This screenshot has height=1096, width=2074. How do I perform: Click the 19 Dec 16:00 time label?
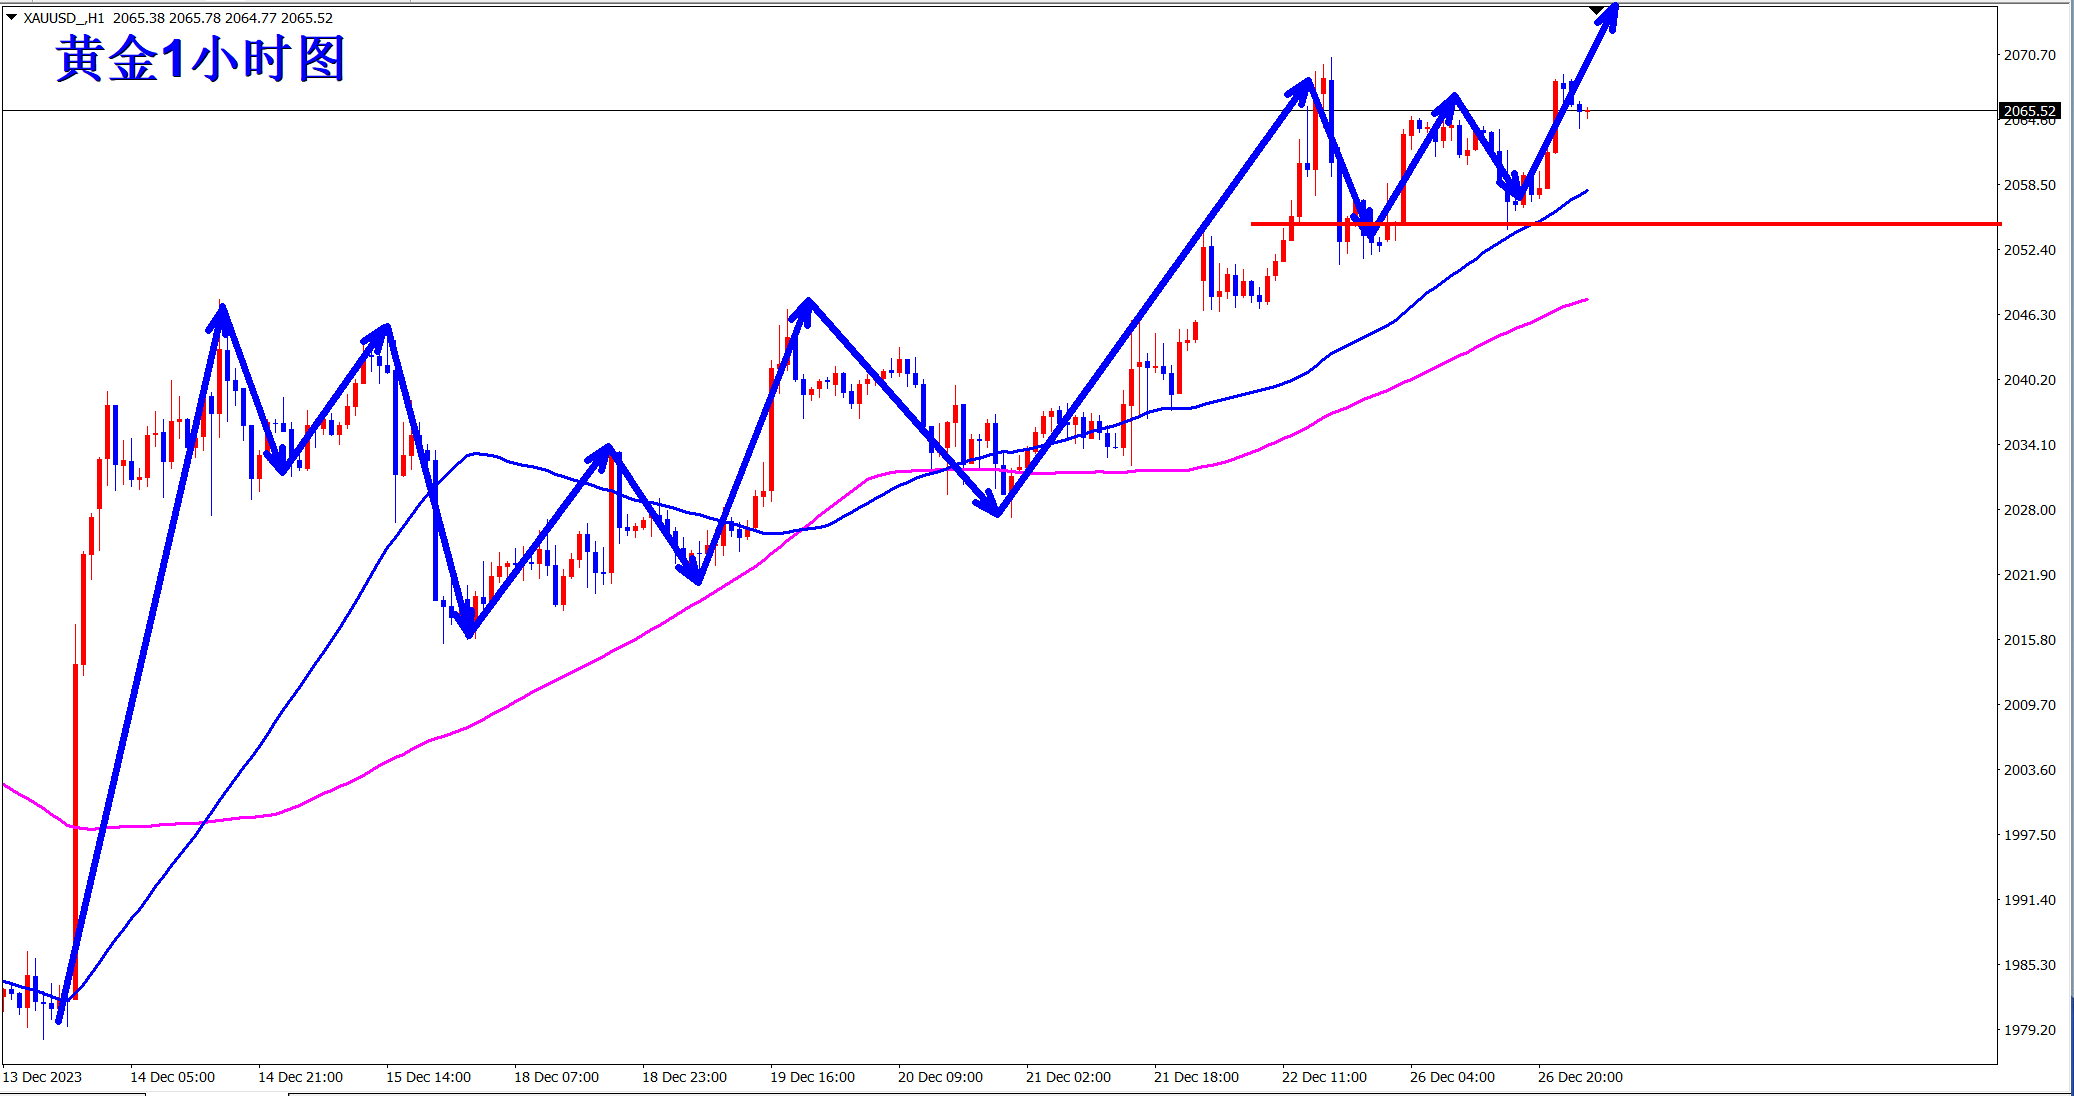[812, 1077]
